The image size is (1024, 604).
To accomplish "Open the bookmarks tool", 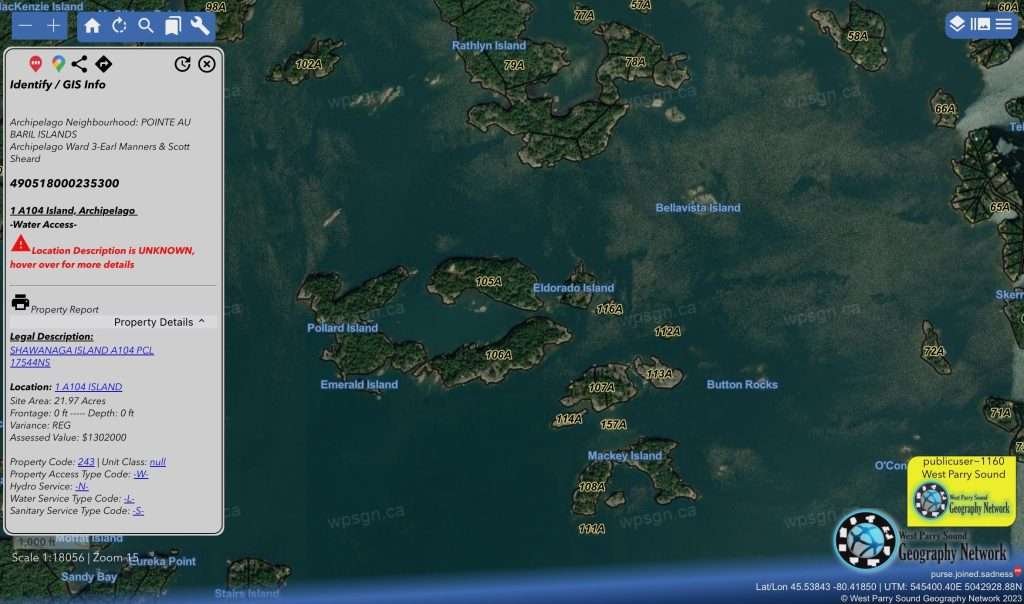I will tap(172, 26).
